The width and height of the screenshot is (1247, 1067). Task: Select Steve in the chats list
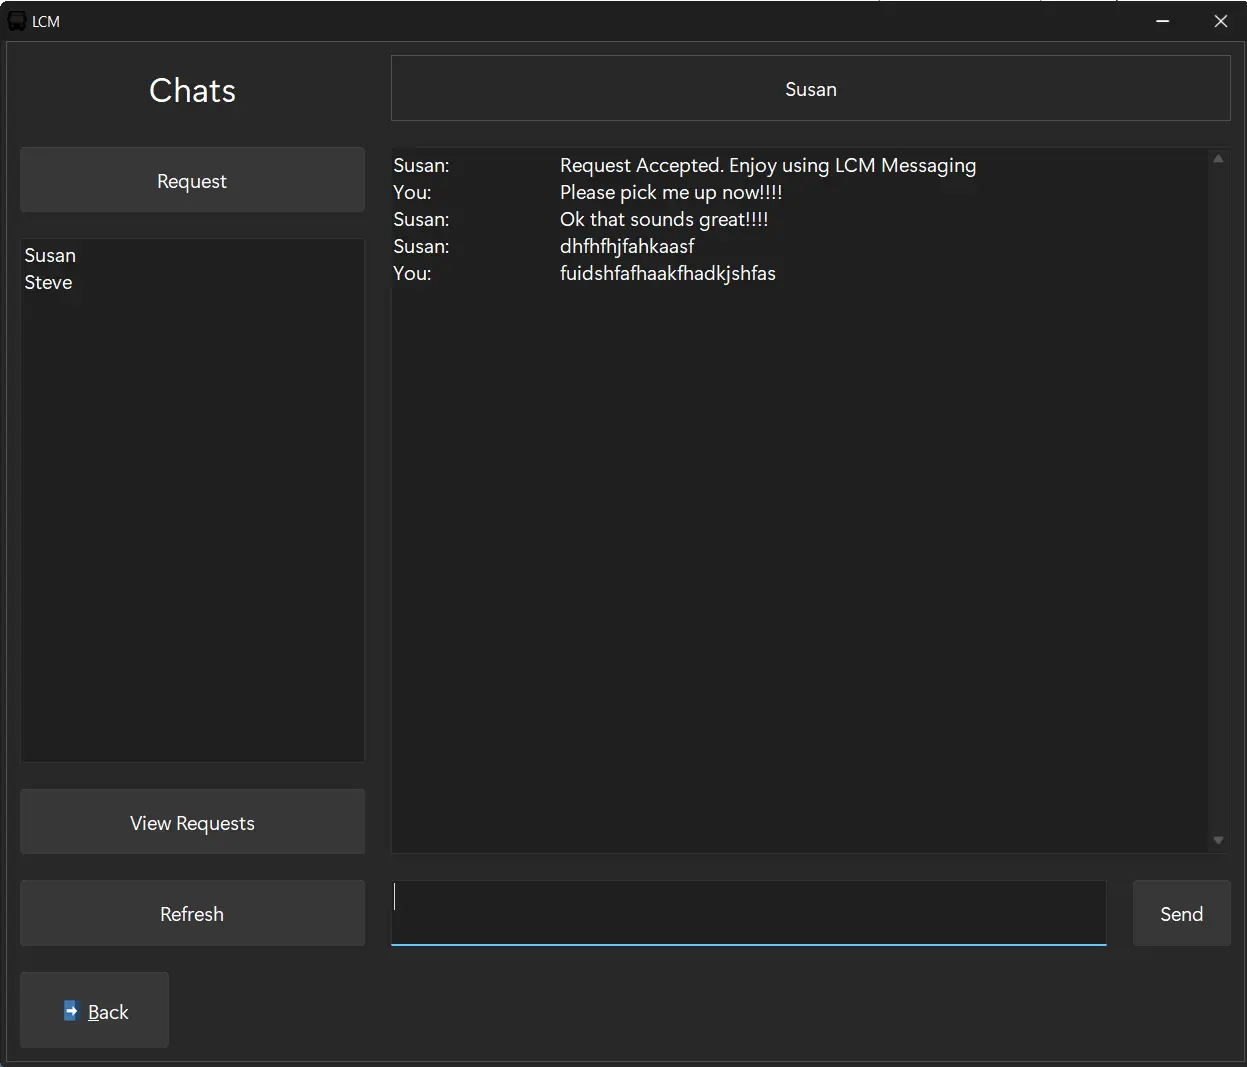click(48, 283)
